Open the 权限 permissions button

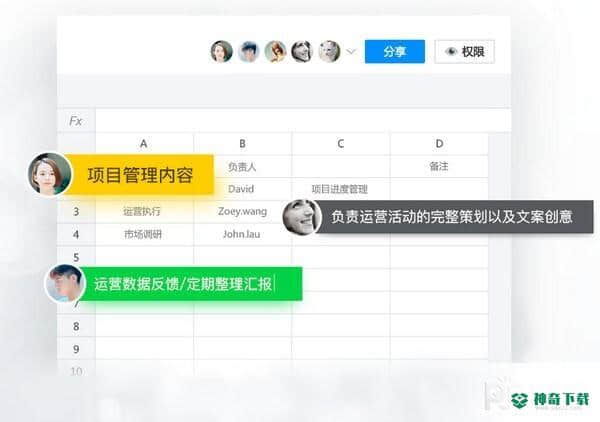pyautogui.click(x=465, y=51)
